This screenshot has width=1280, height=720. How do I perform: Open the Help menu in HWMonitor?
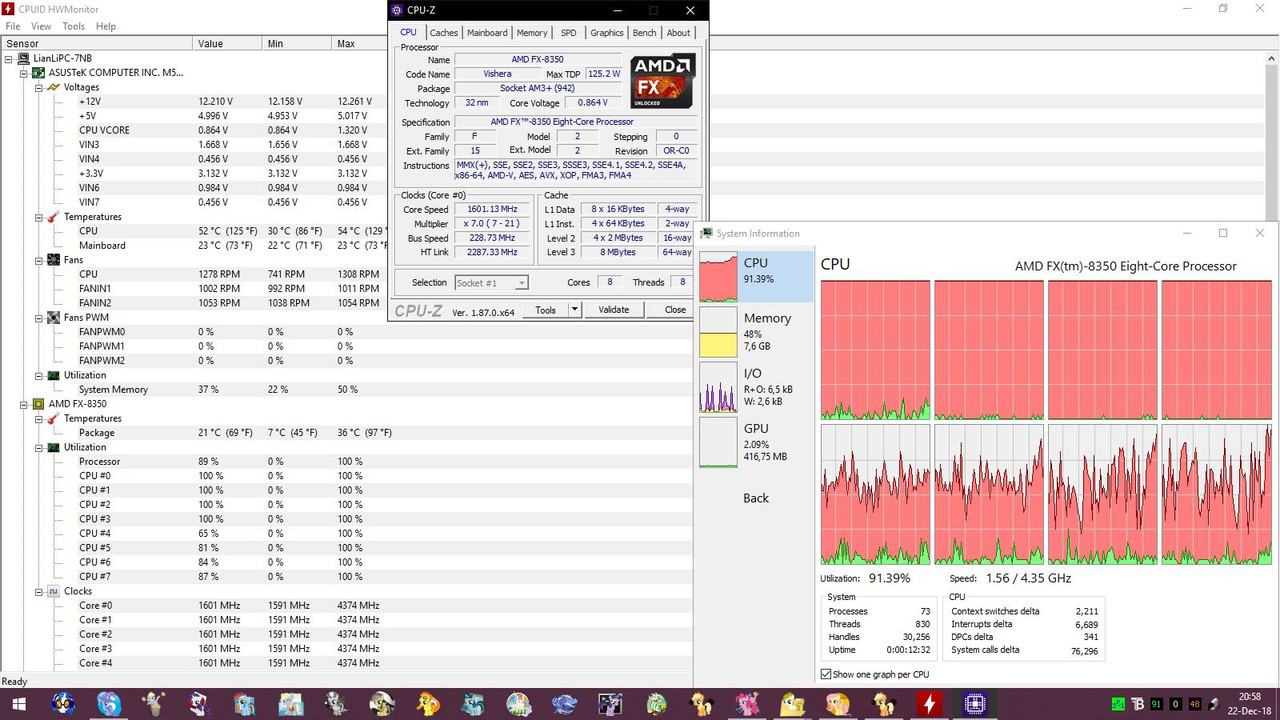(106, 26)
